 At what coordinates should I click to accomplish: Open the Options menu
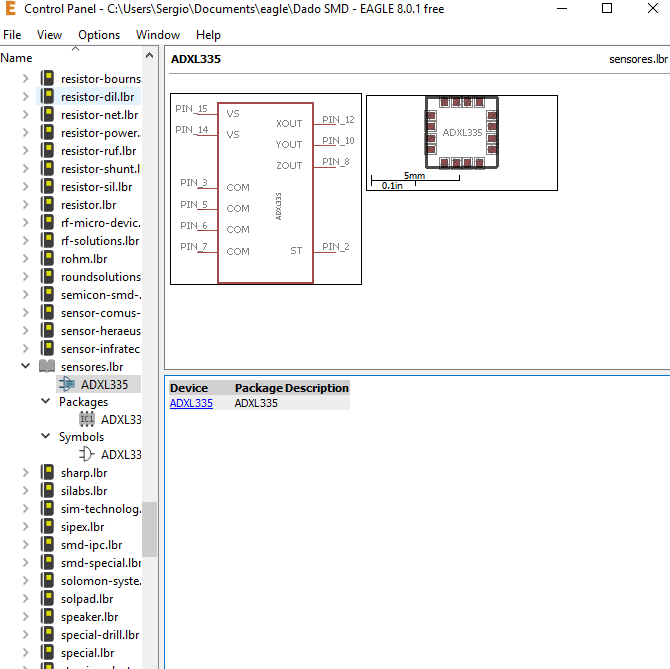(x=99, y=35)
